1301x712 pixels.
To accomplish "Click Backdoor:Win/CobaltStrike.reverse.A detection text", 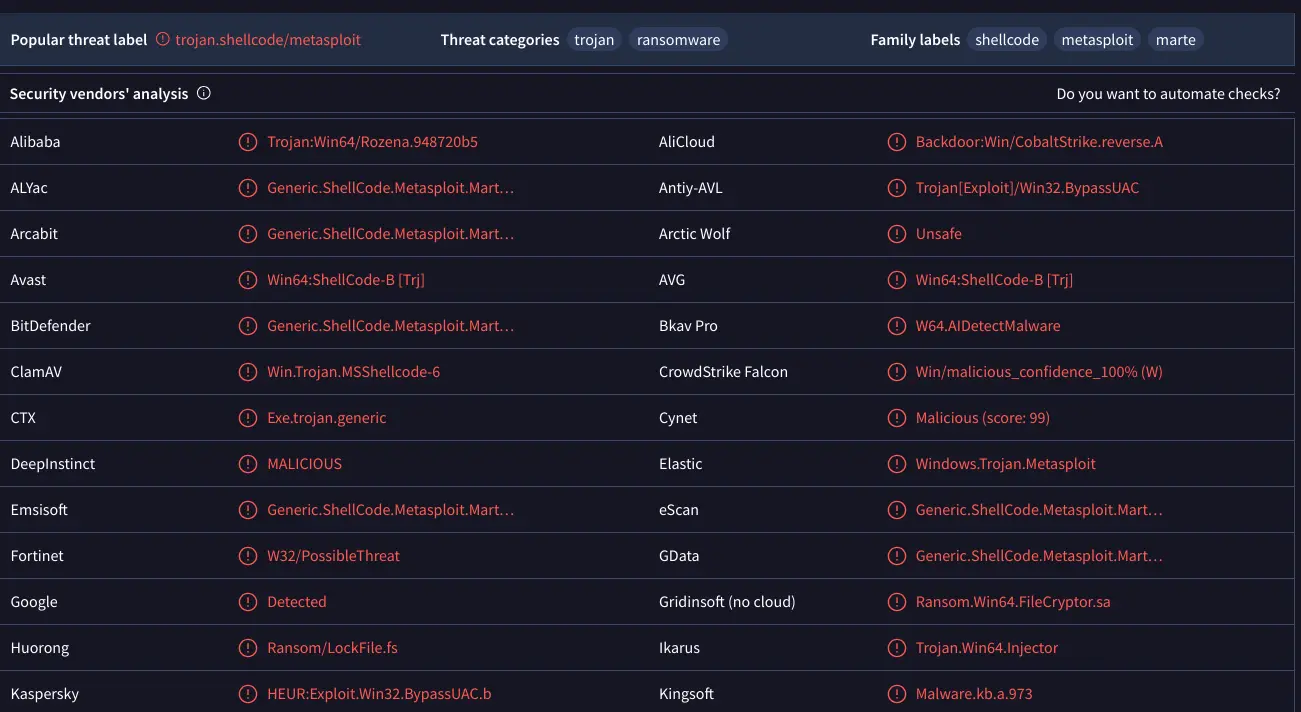I will coord(1039,142).
